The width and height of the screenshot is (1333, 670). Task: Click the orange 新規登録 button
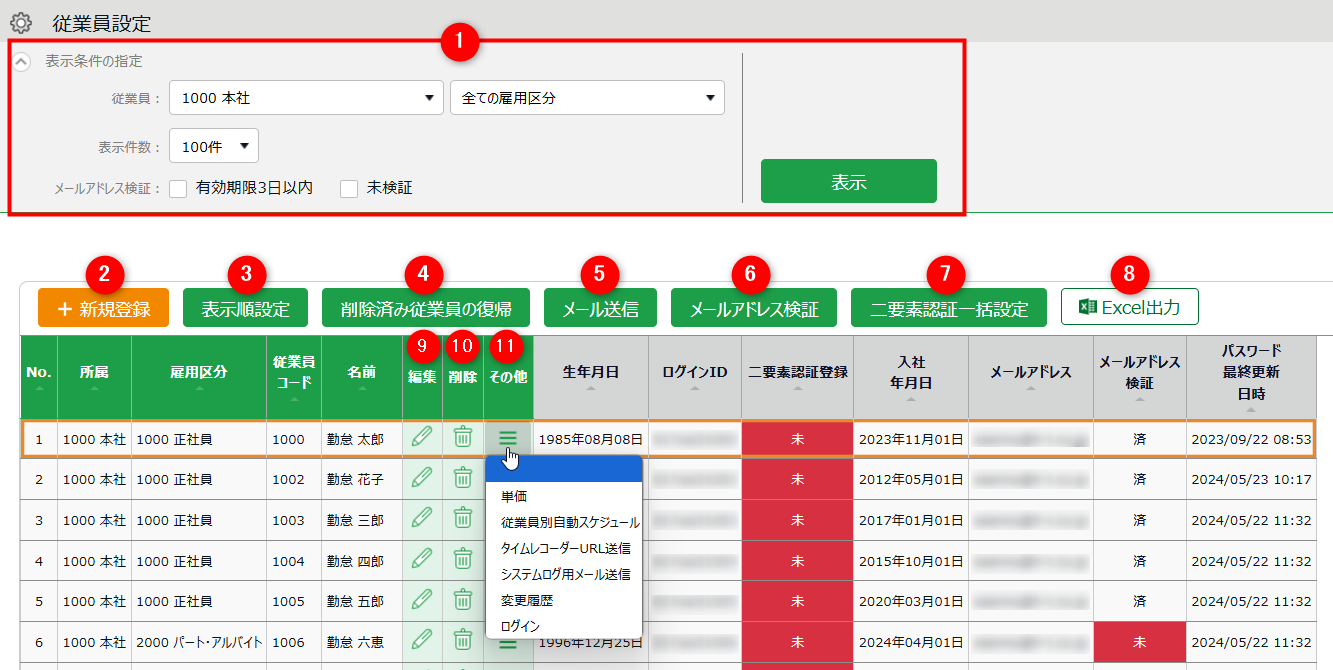[103, 309]
